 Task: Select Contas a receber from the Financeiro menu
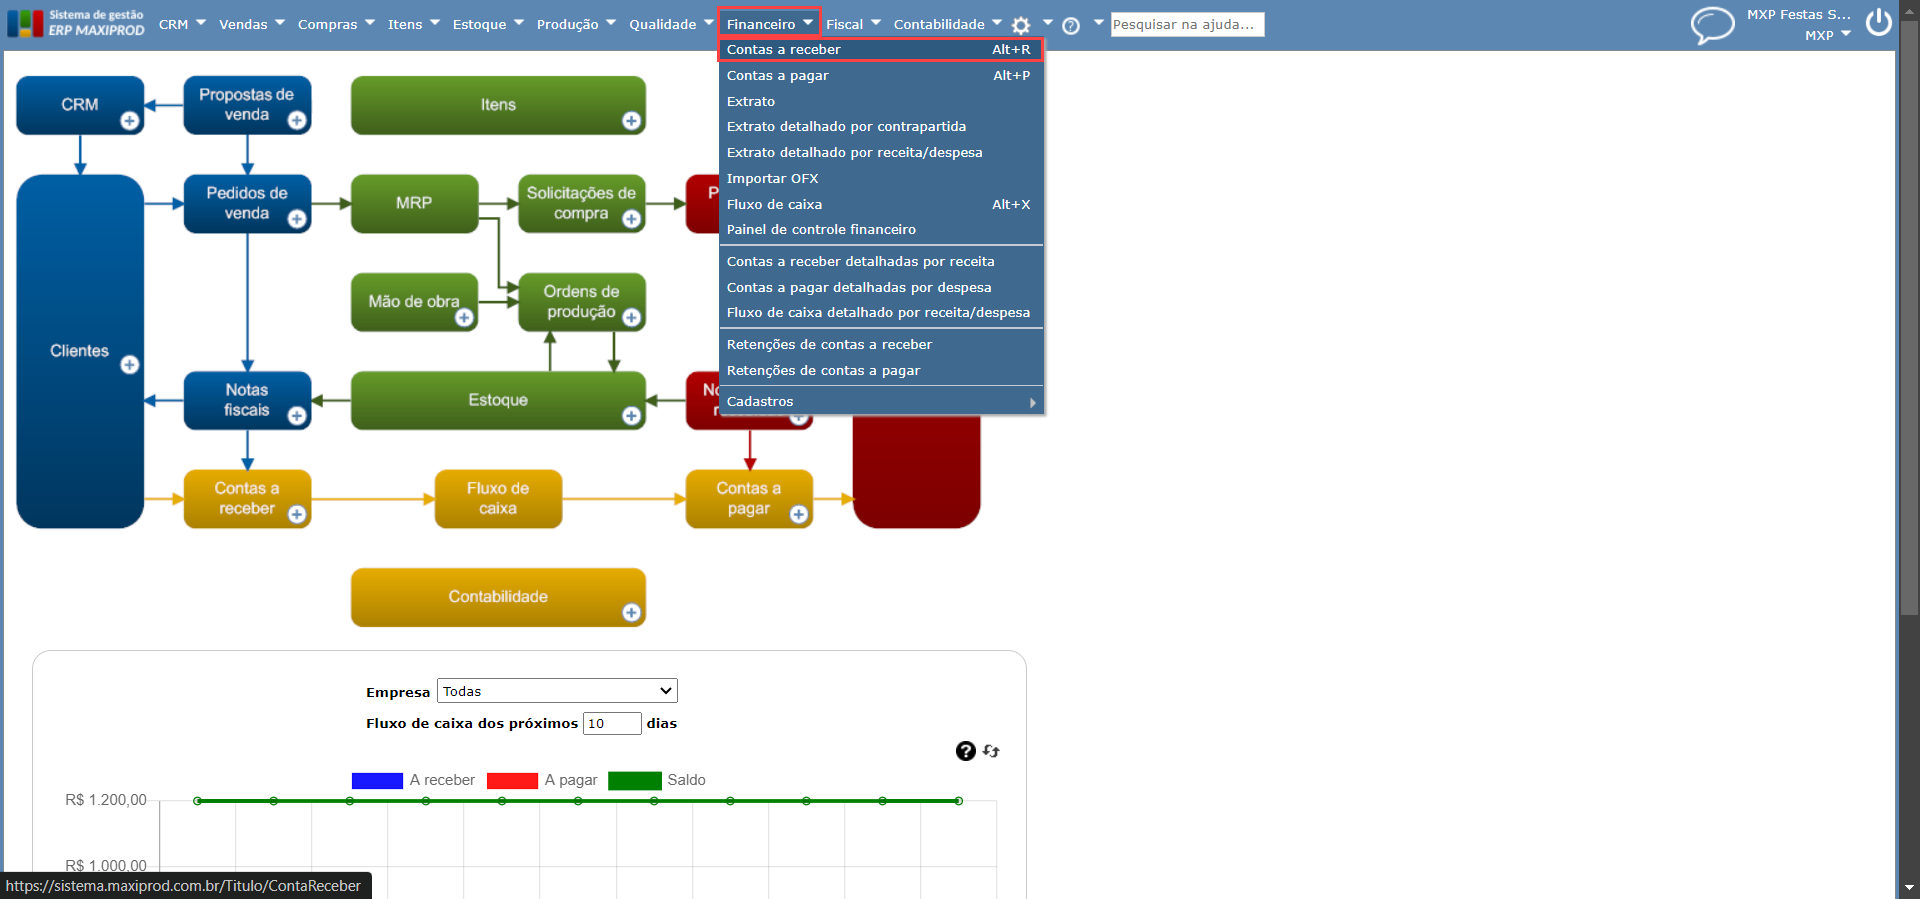(x=880, y=49)
